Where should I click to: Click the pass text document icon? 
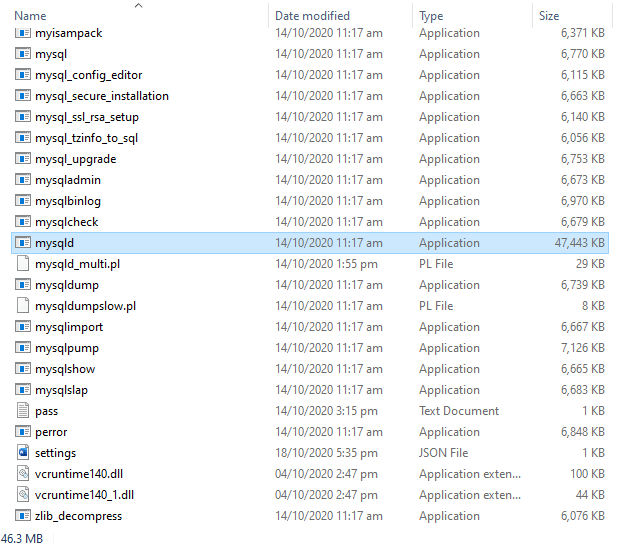coord(23,410)
